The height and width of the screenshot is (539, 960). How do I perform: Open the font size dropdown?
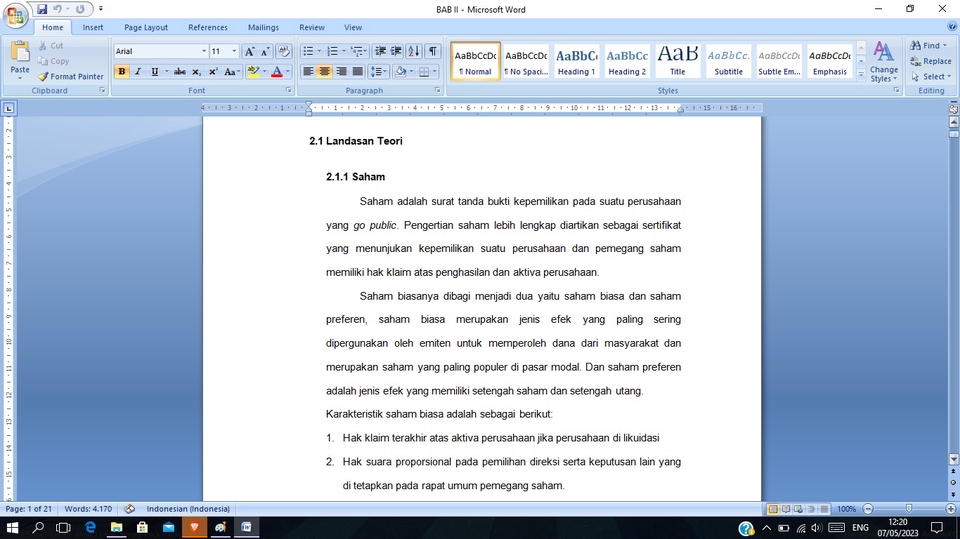[x=234, y=51]
